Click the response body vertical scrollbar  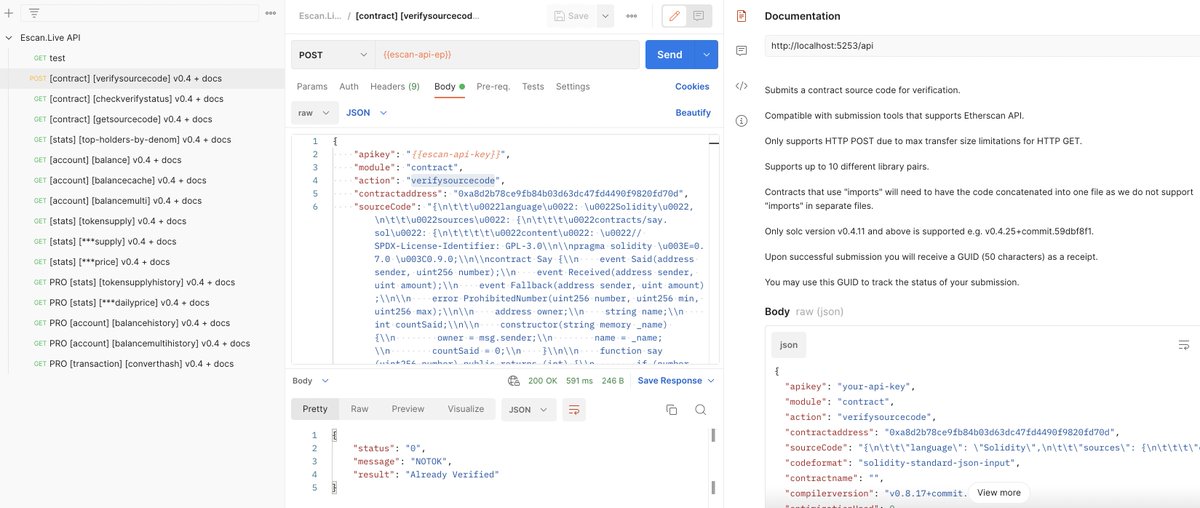tap(713, 461)
